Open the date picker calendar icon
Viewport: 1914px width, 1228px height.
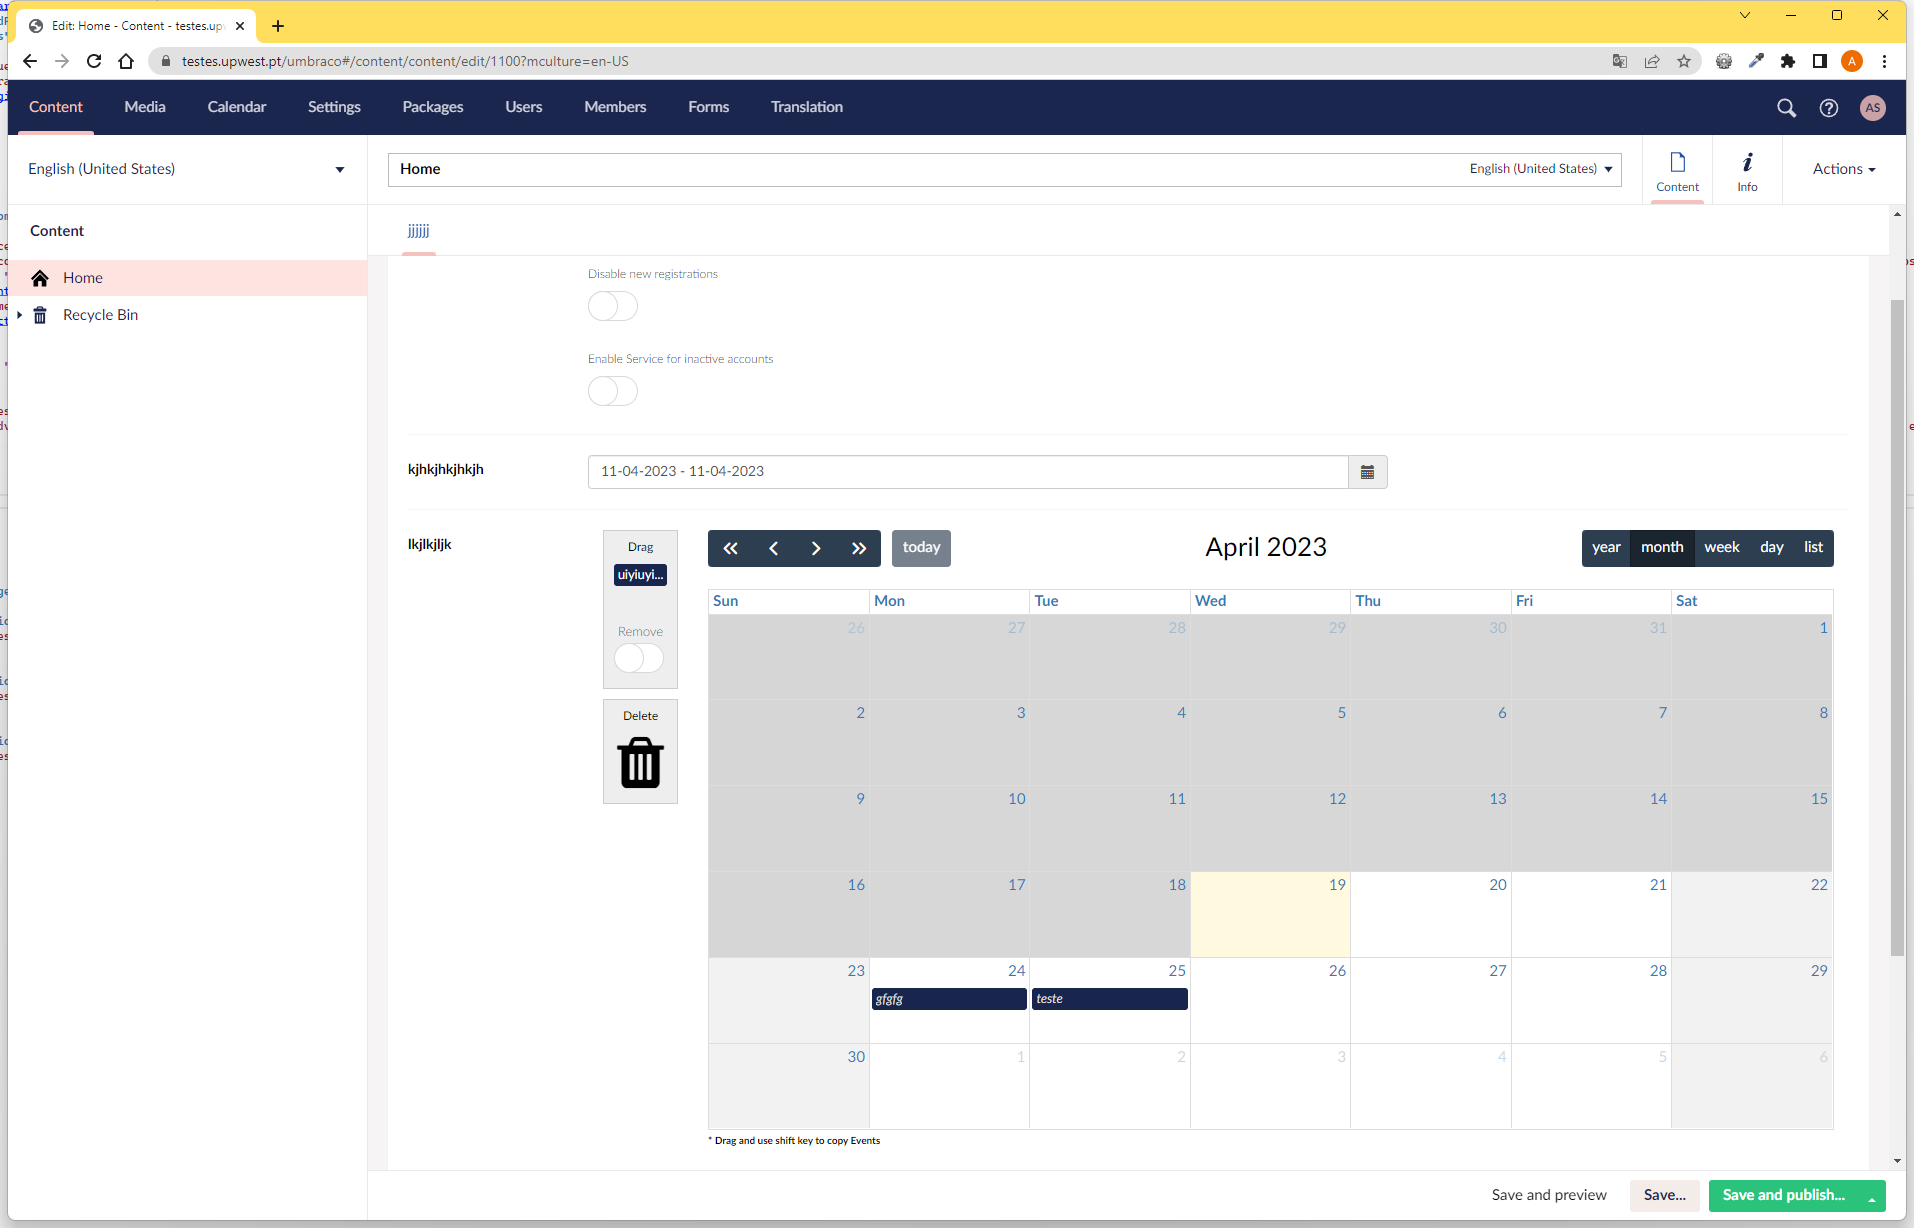point(1367,472)
